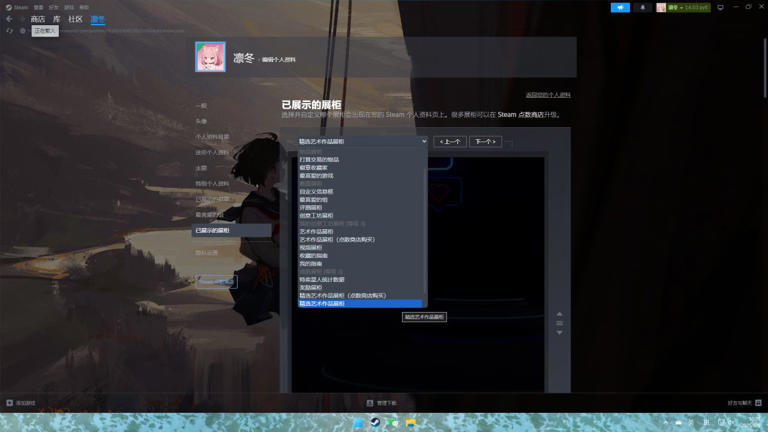Switch to the 商店 store tab
This screenshot has height=432, width=768.
coord(38,19)
